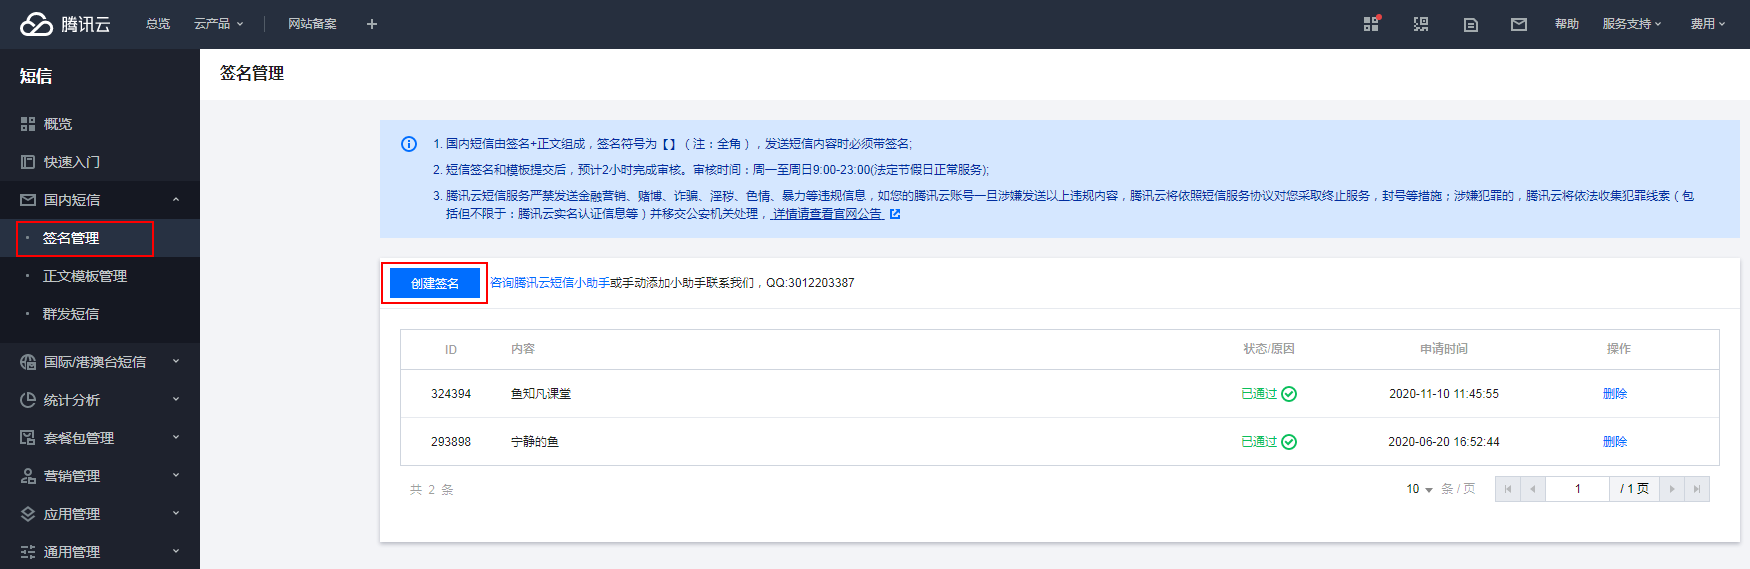Open the mail messages icon
The width and height of the screenshot is (1750, 569).
1518,24
